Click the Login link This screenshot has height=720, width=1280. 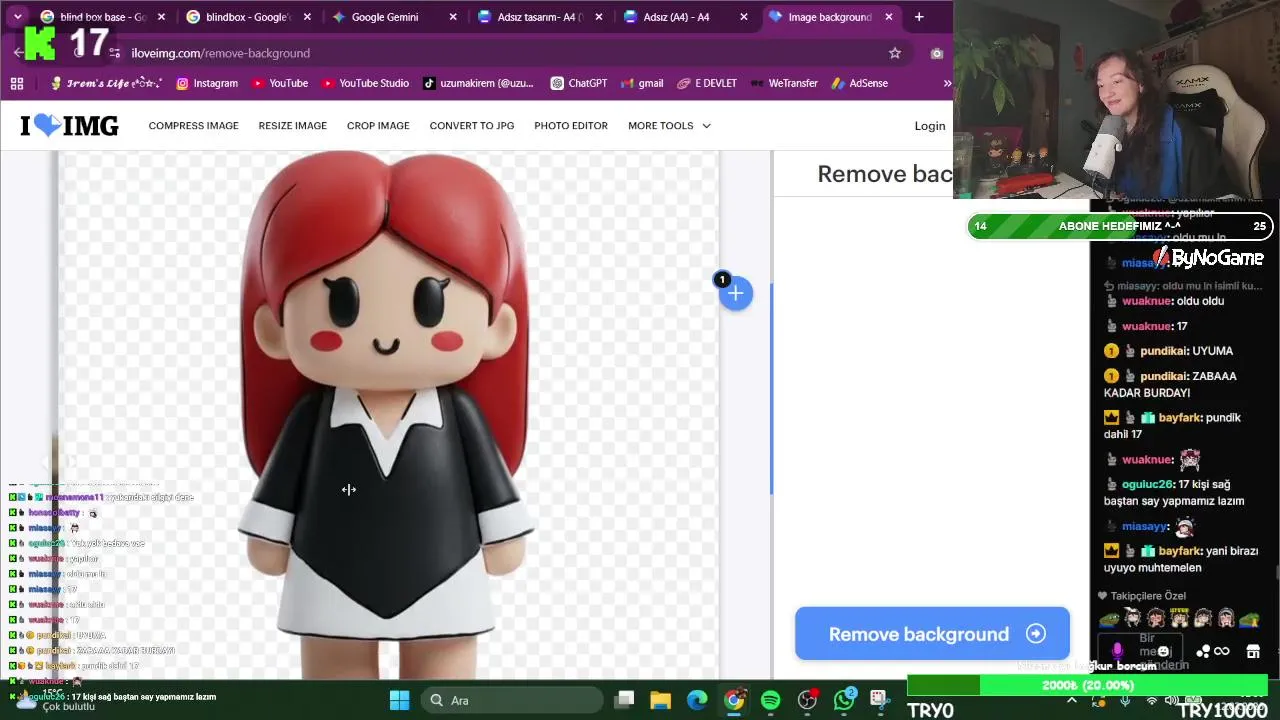point(929,126)
